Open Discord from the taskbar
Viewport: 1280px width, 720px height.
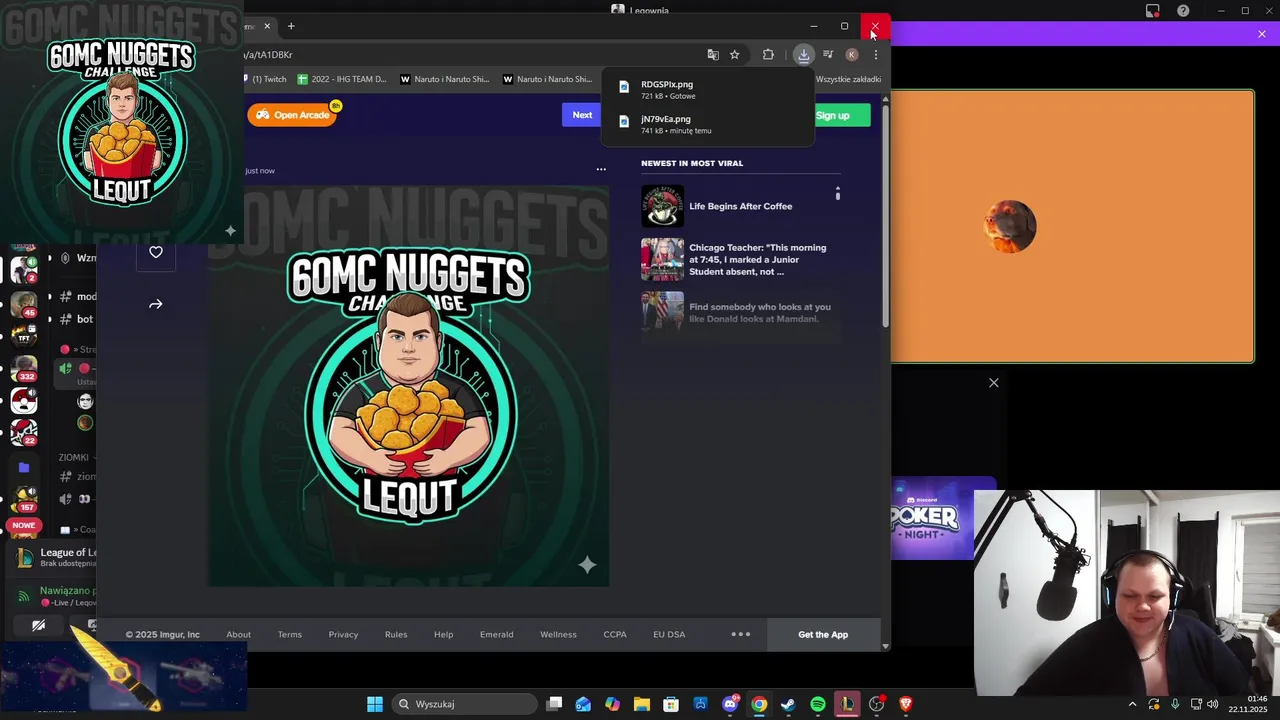pos(730,704)
